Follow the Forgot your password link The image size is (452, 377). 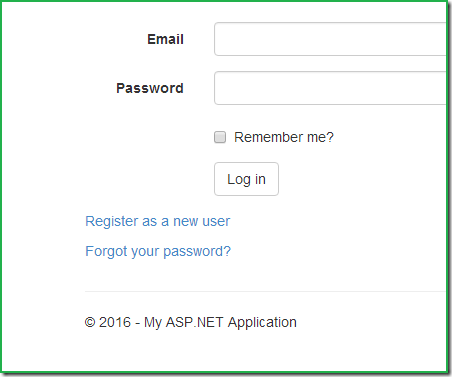[158, 251]
